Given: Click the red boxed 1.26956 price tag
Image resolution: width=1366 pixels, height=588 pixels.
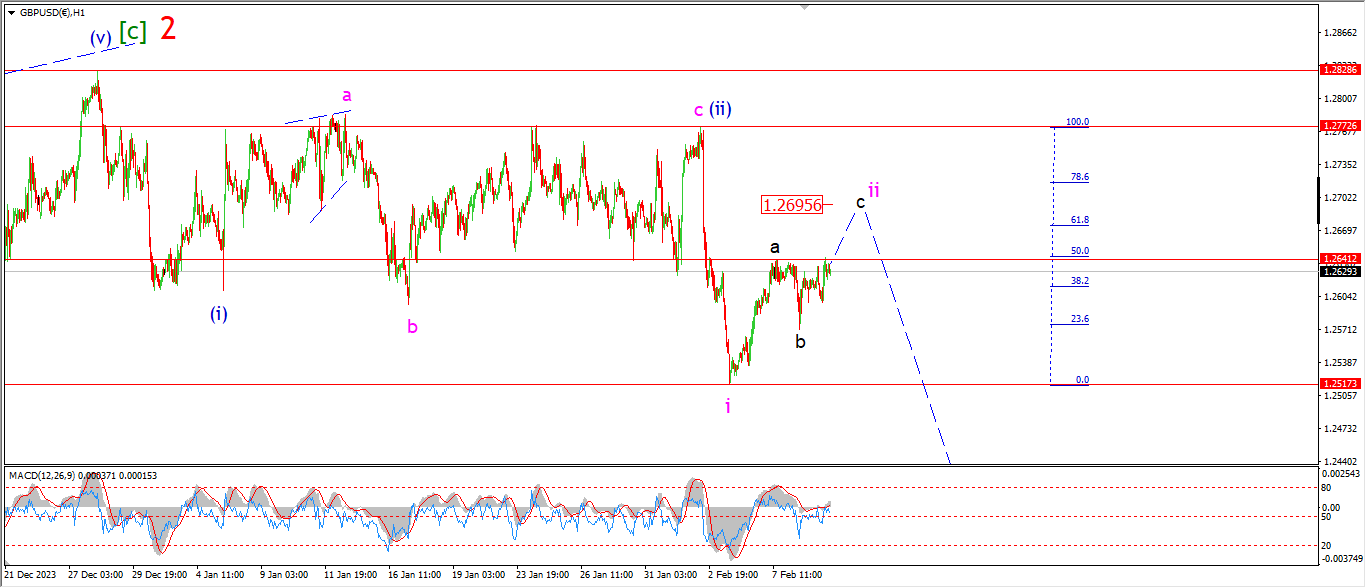Looking at the screenshot, I should 792,205.
